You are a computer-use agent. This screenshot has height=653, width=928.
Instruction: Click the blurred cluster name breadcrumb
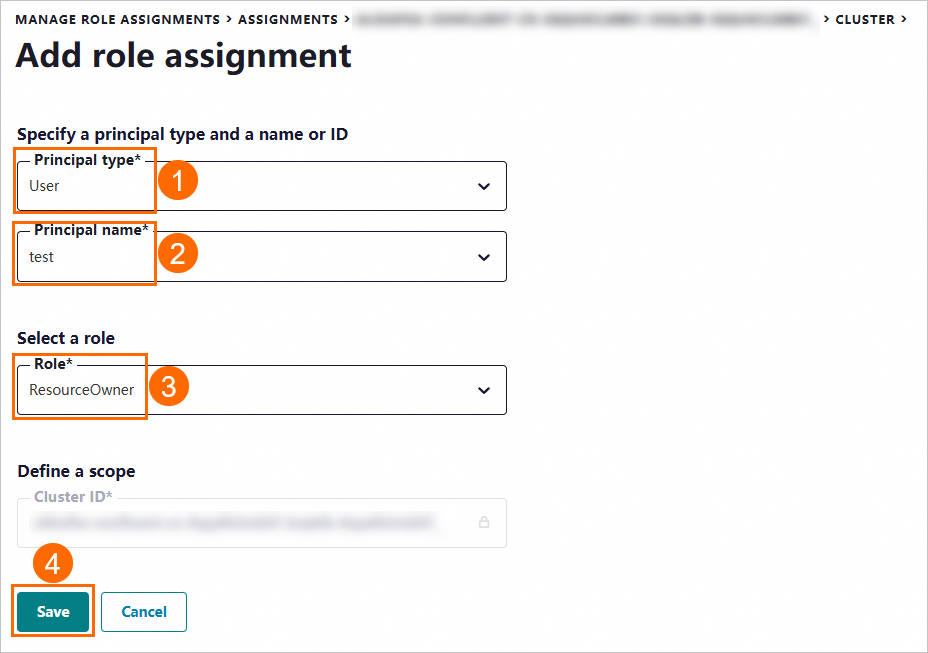pyautogui.click(x=585, y=19)
